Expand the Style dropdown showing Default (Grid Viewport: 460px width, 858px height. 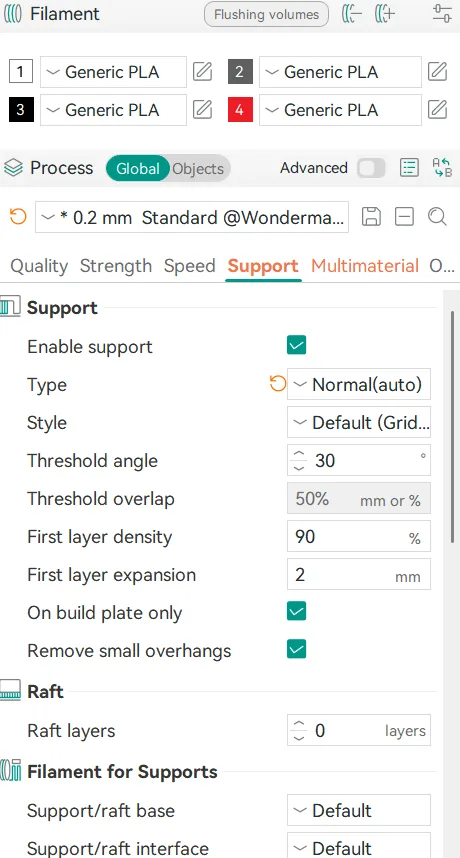pyautogui.click(x=359, y=422)
